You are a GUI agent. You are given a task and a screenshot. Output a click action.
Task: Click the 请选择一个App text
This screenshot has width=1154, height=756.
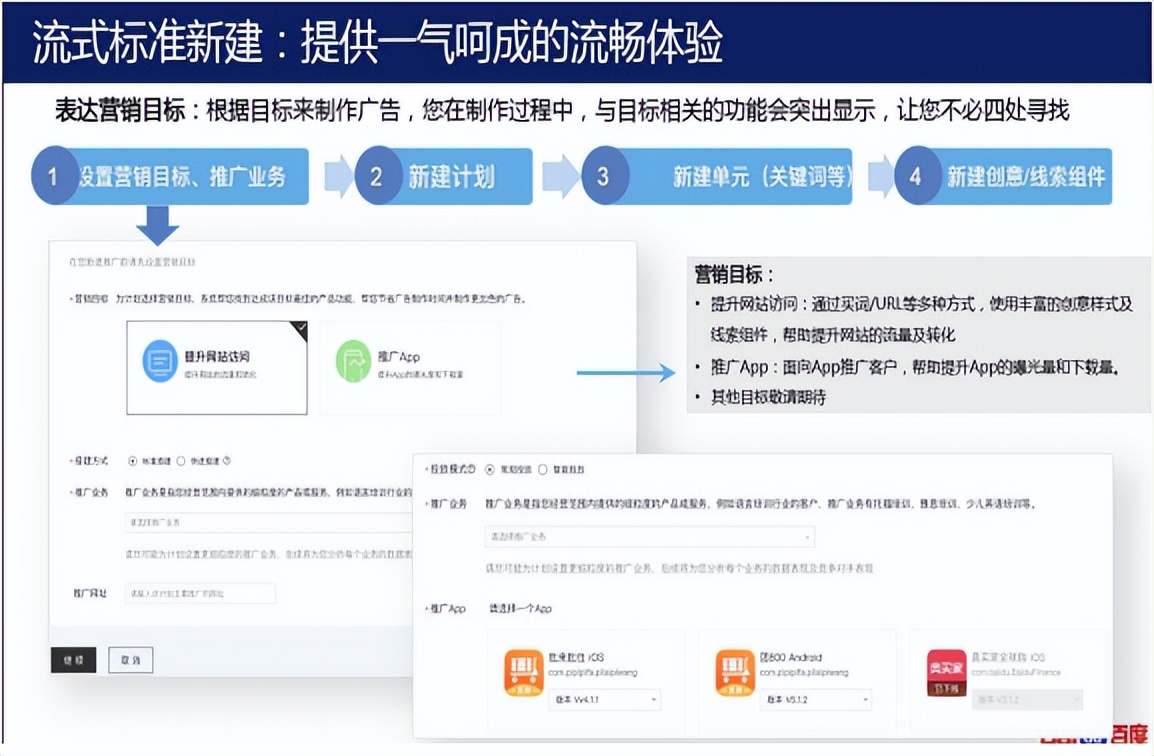coord(520,609)
